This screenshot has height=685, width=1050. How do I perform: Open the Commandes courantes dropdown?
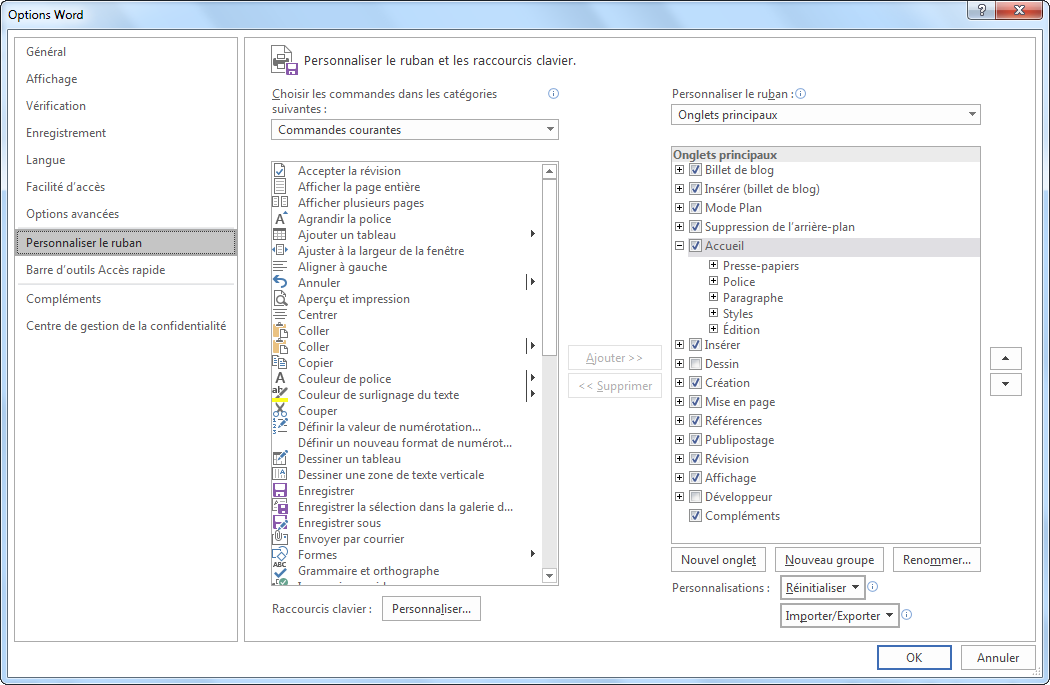coord(415,130)
